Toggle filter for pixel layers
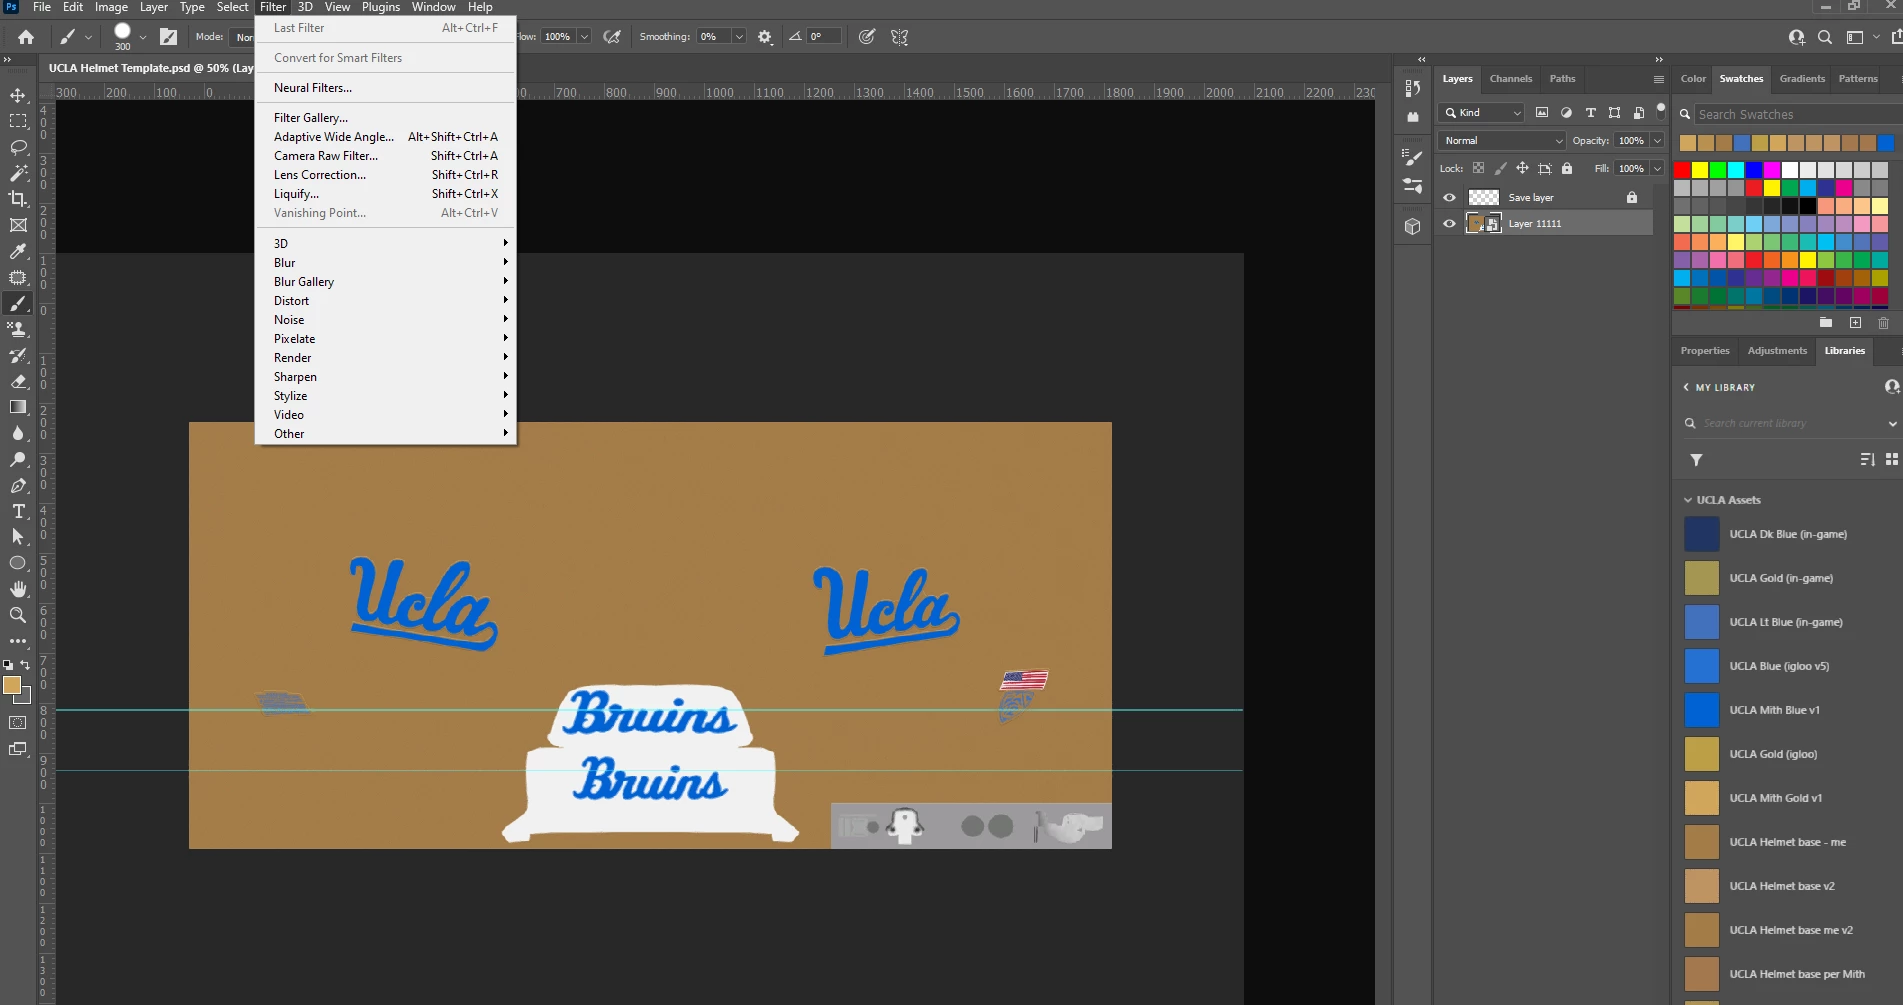The image size is (1903, 1005). [x=1542, y=112]
